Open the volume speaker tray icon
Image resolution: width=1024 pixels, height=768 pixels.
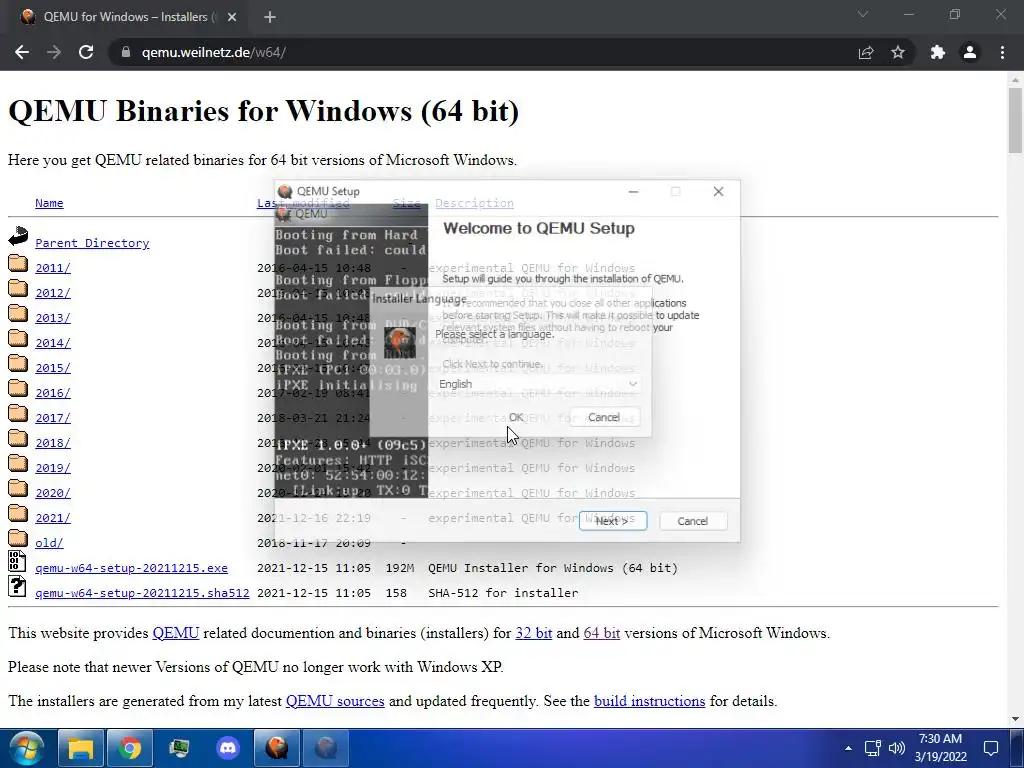point(897,748)
